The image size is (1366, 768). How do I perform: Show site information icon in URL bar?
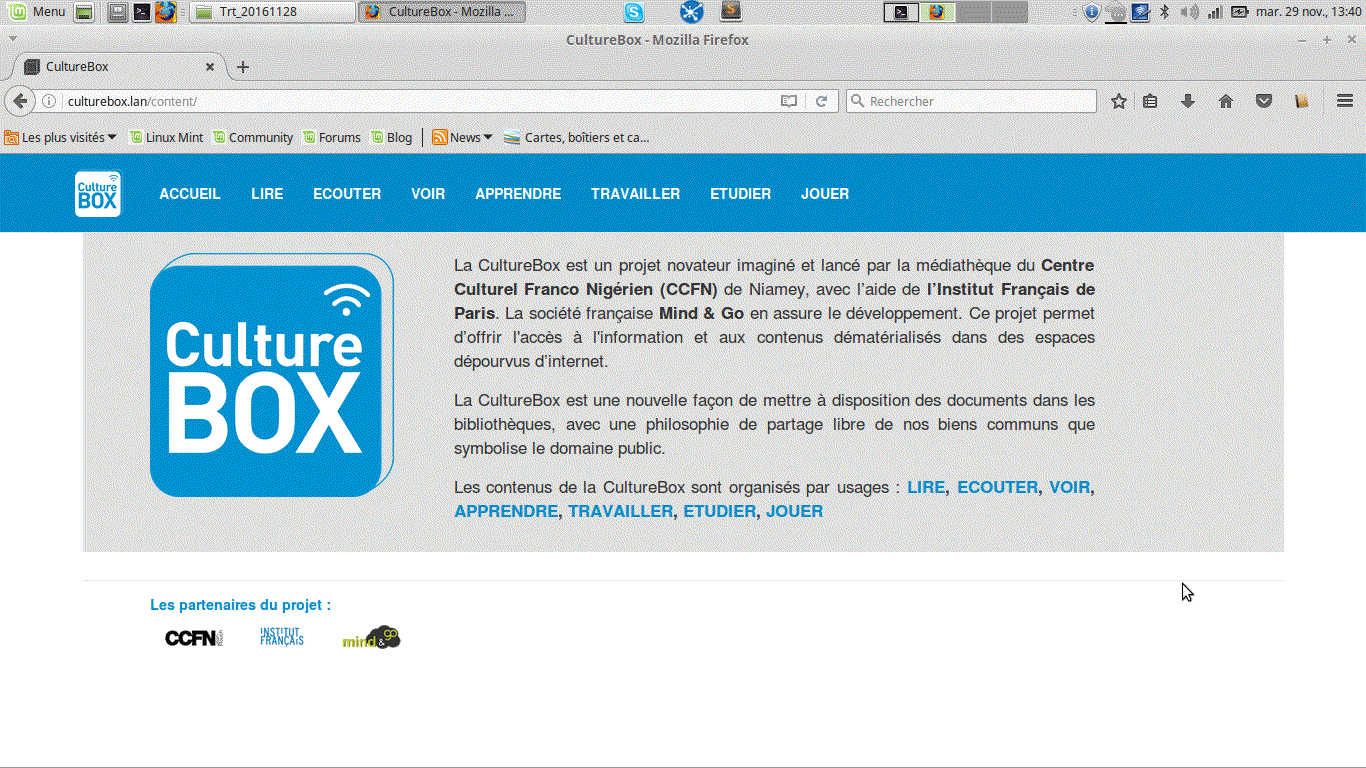point(48,101)
